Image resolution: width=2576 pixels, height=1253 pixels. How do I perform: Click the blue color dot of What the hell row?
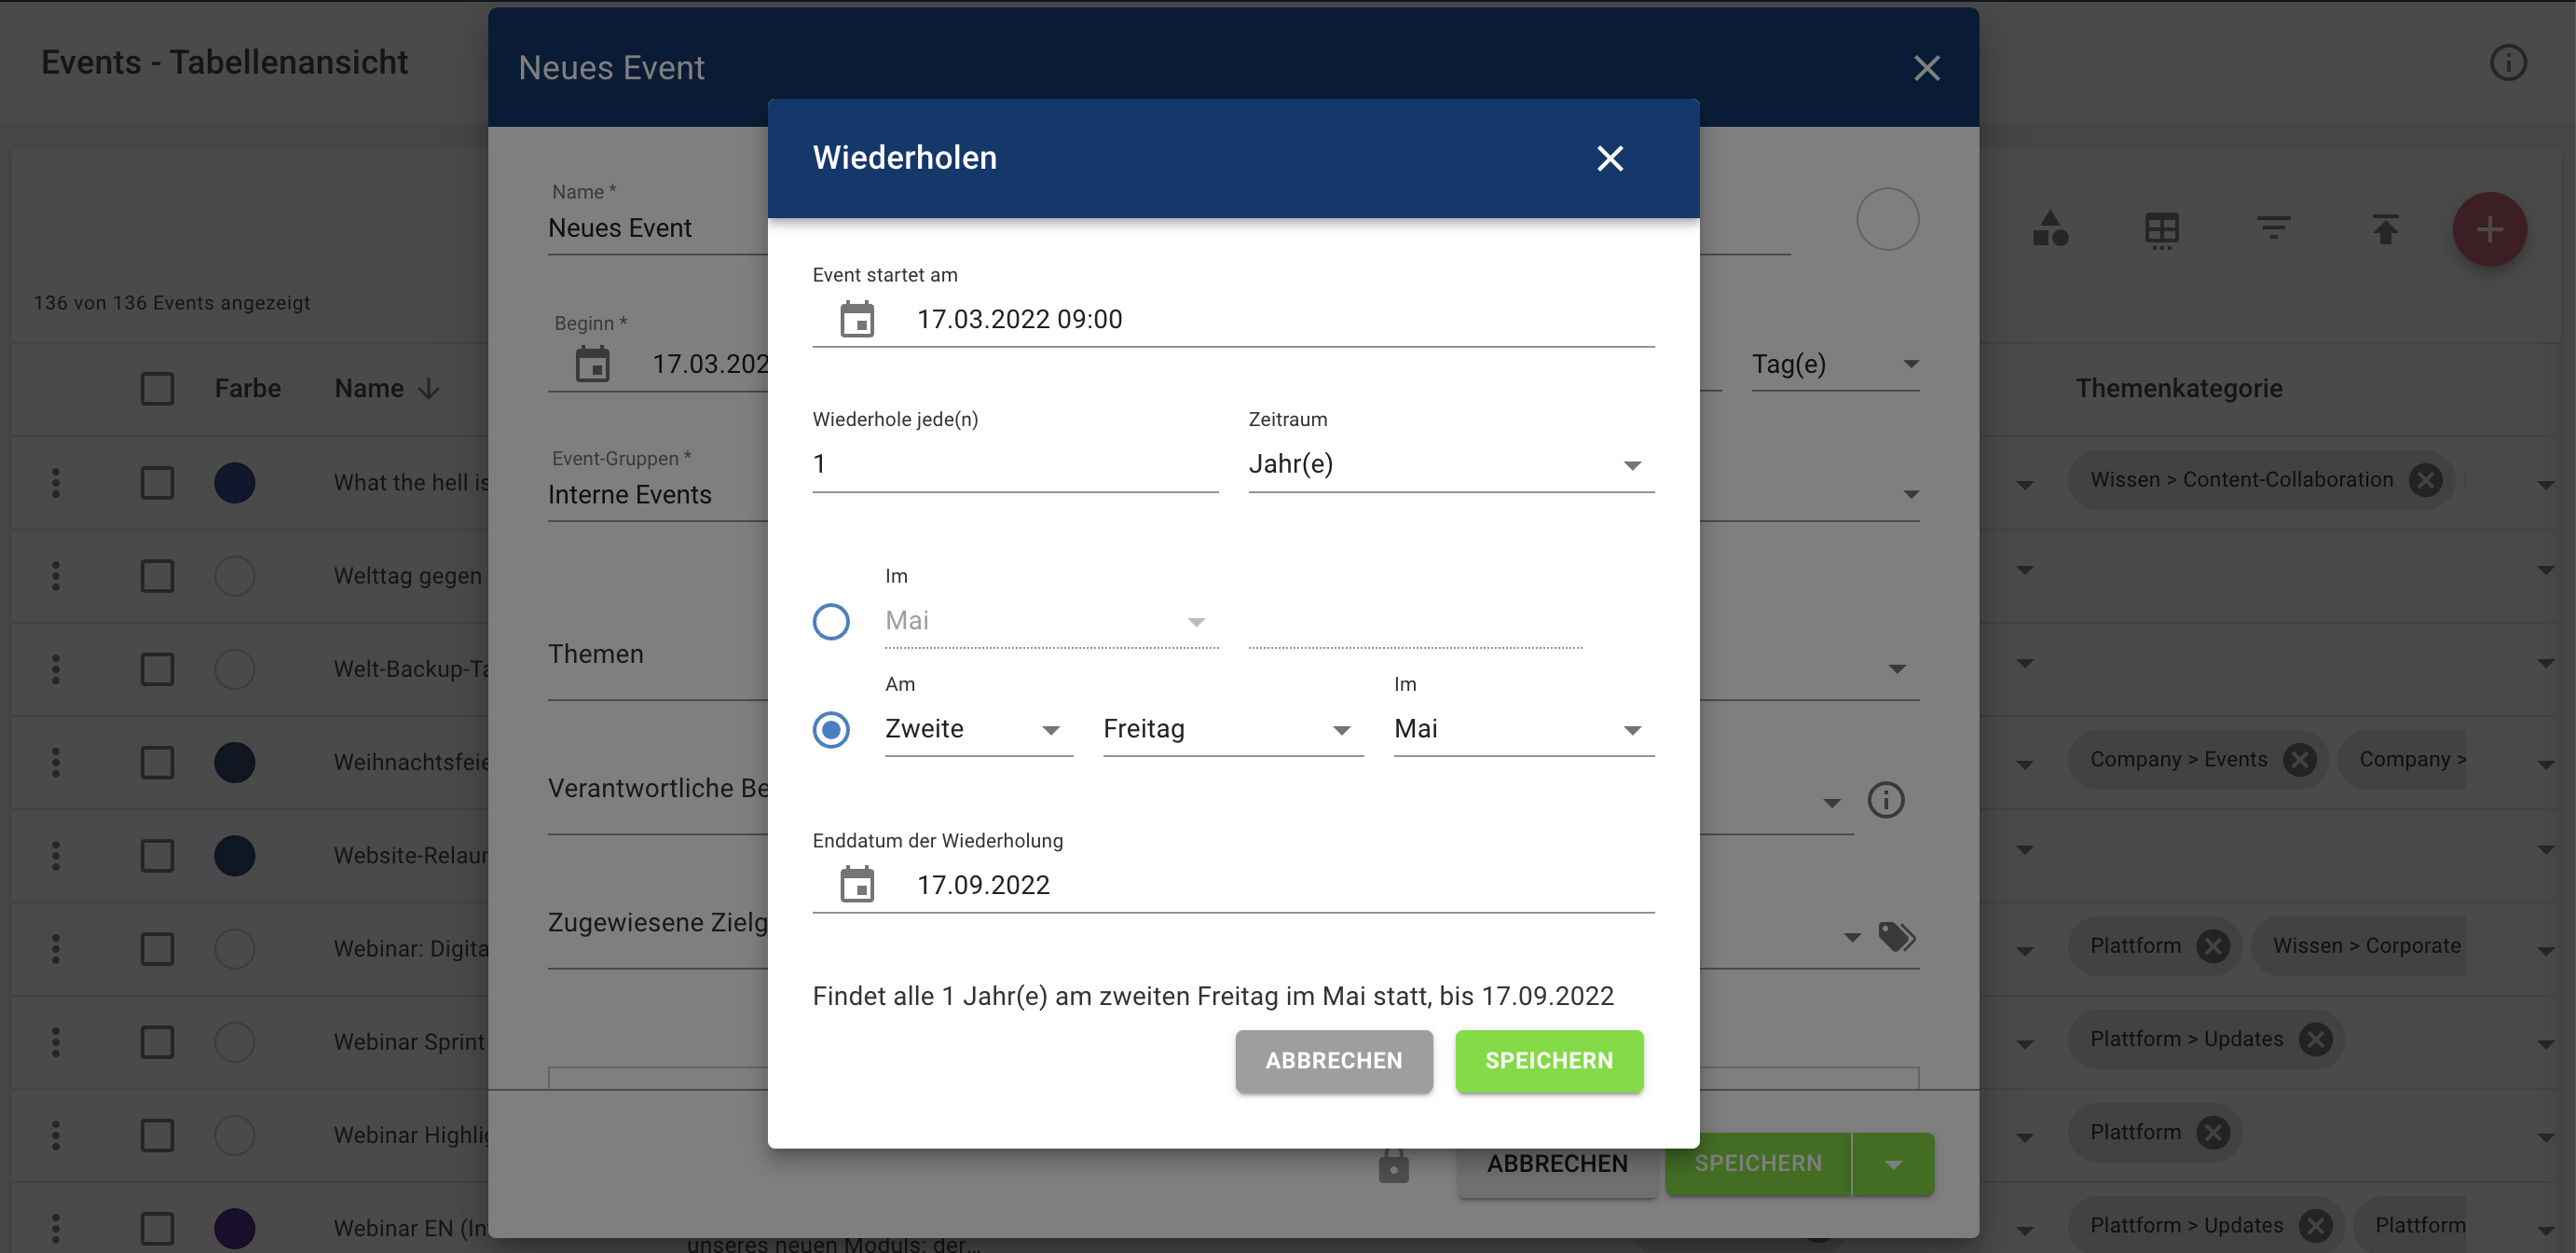235,483
